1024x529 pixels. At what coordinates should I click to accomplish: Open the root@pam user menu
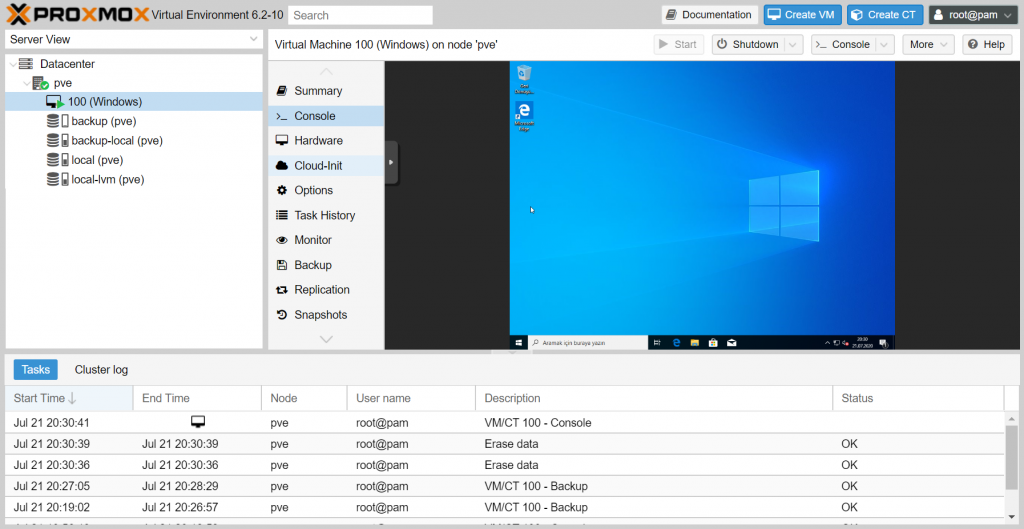point(973,14)
